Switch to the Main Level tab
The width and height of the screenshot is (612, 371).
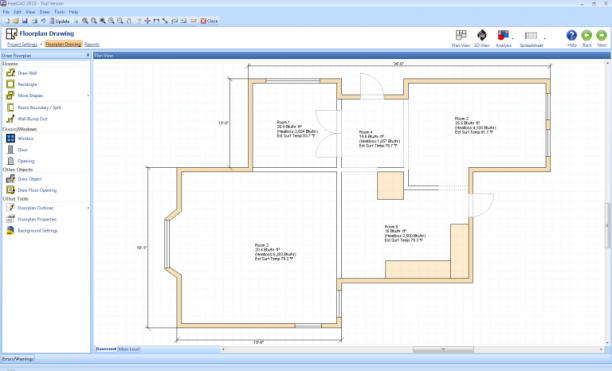129,349
